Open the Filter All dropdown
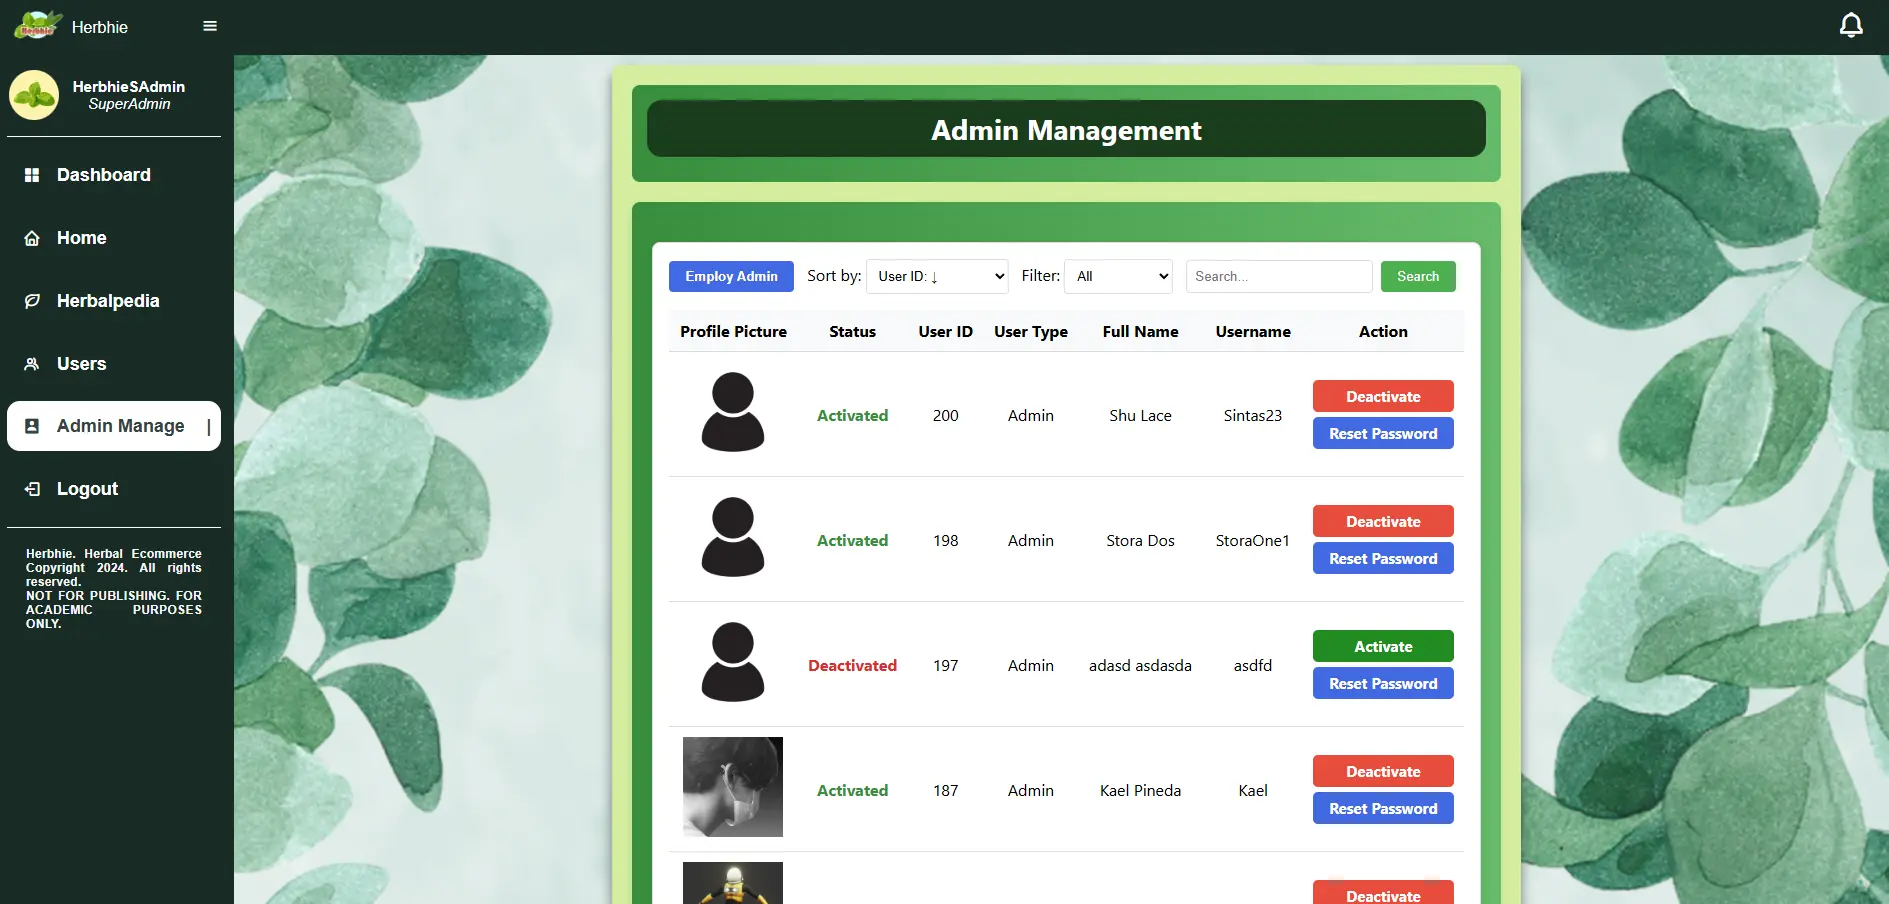Screen dimensions: 1889x904 (1118, 276)
